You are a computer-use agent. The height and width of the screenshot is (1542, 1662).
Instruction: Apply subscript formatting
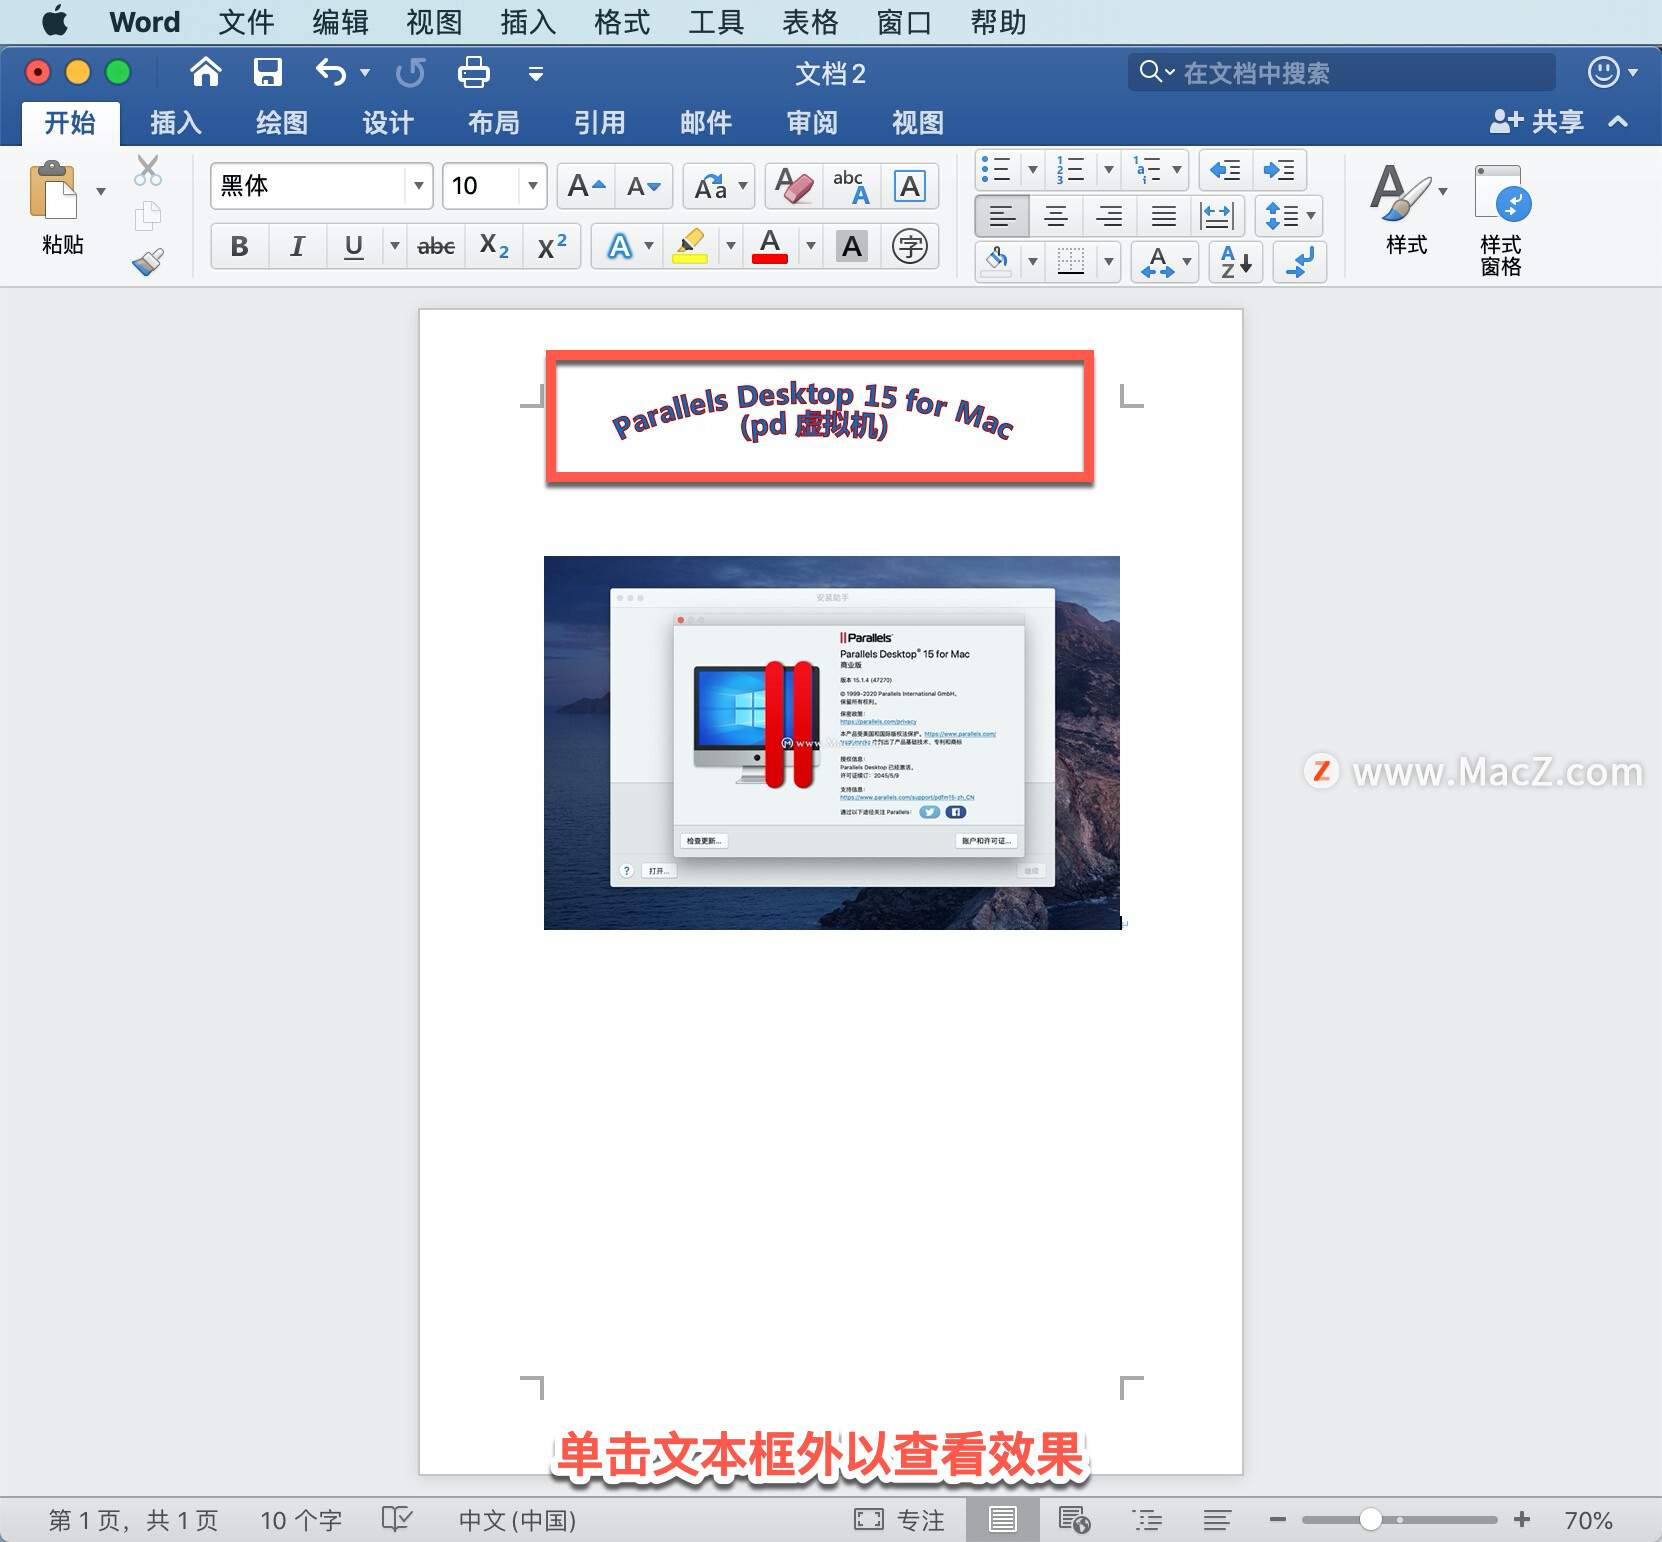coord(494,246)
